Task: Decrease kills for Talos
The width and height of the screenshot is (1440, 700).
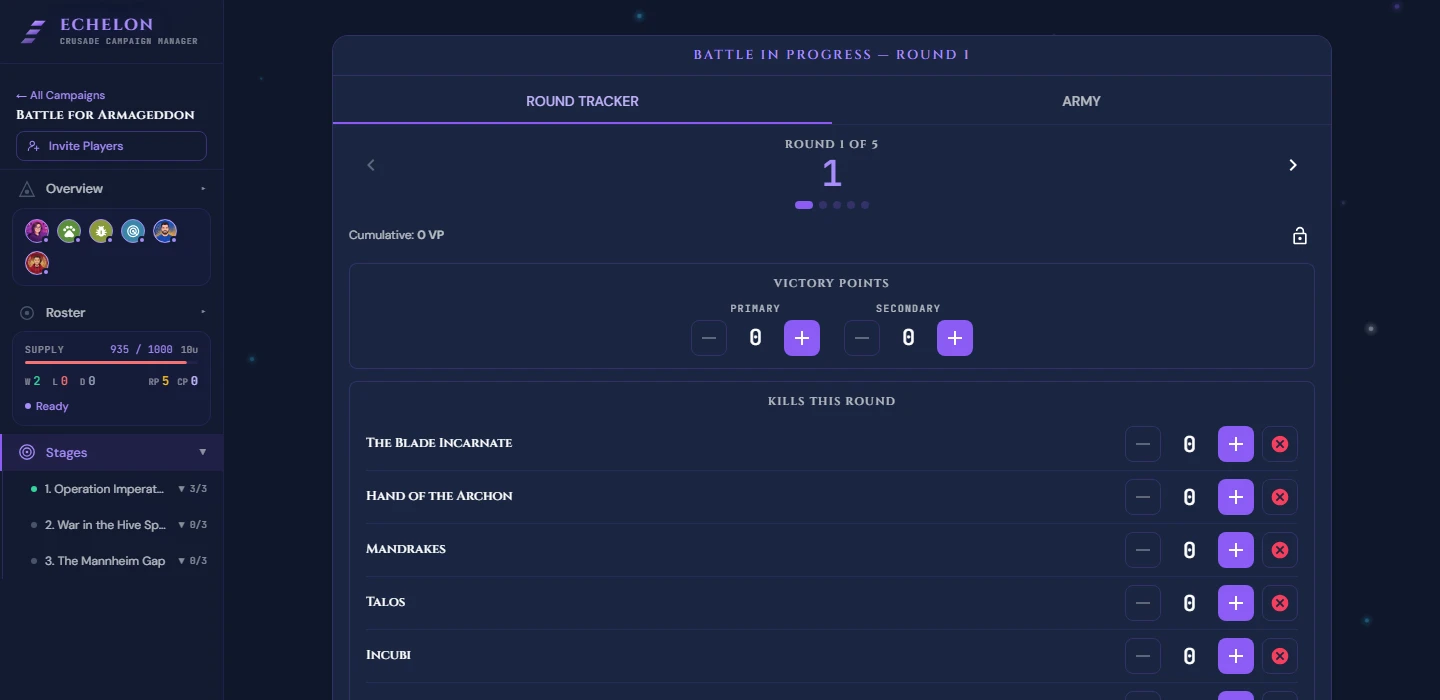Action: point(1143,603)
